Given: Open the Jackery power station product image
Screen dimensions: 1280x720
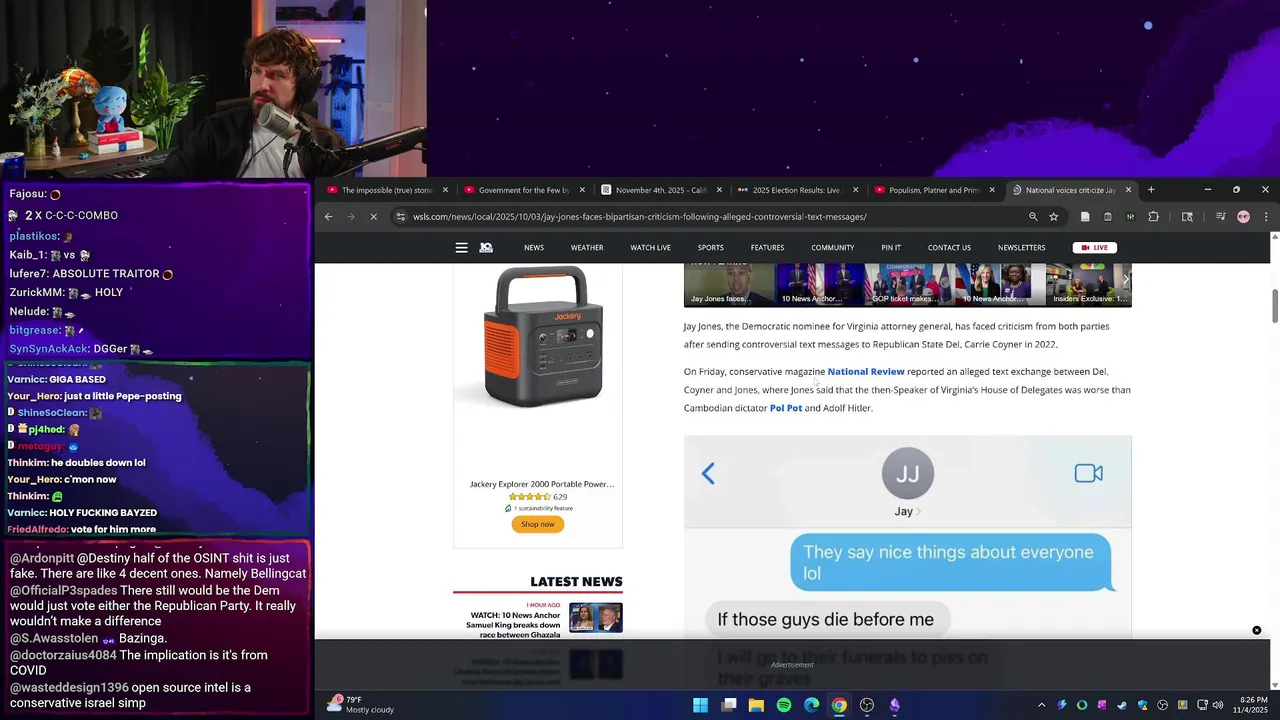Looking at the screenshot, I should pyautogui.click(x=544, y=336).
